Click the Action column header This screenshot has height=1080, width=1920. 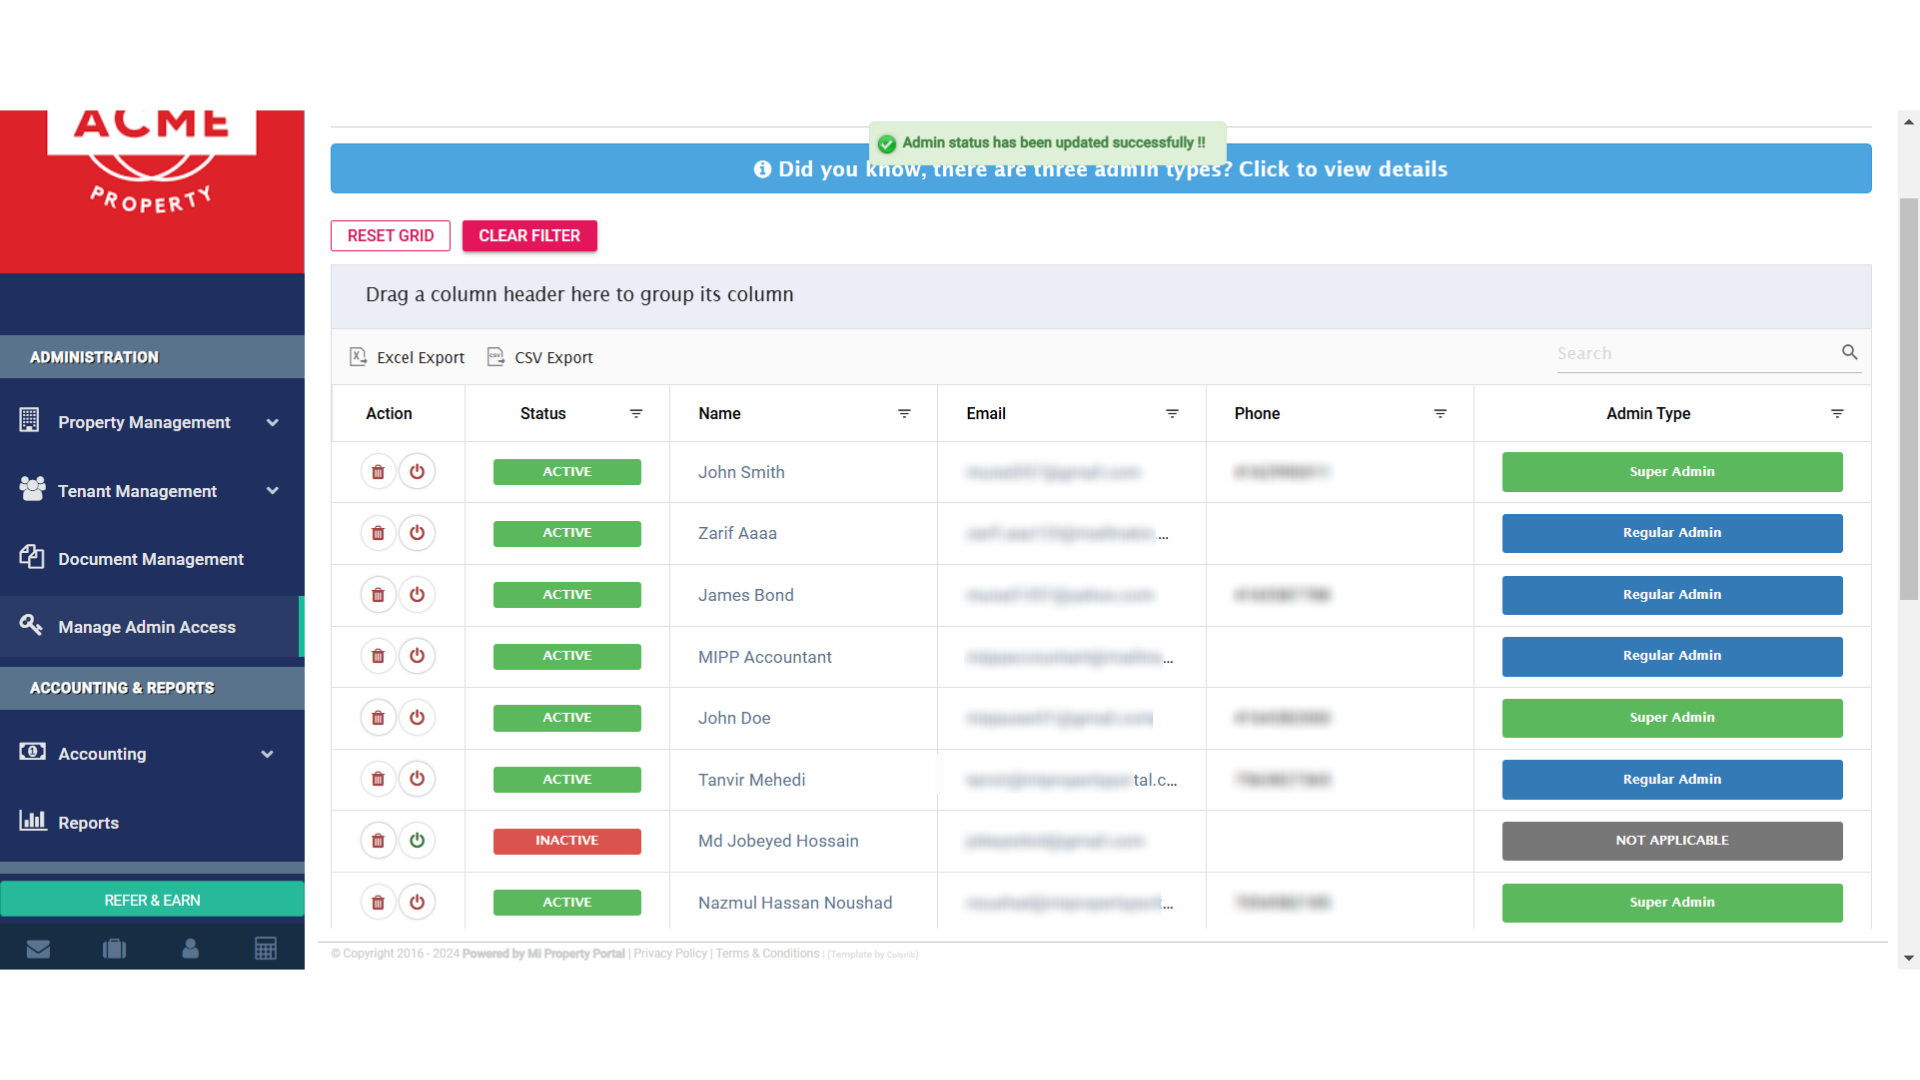click(389, 414)
